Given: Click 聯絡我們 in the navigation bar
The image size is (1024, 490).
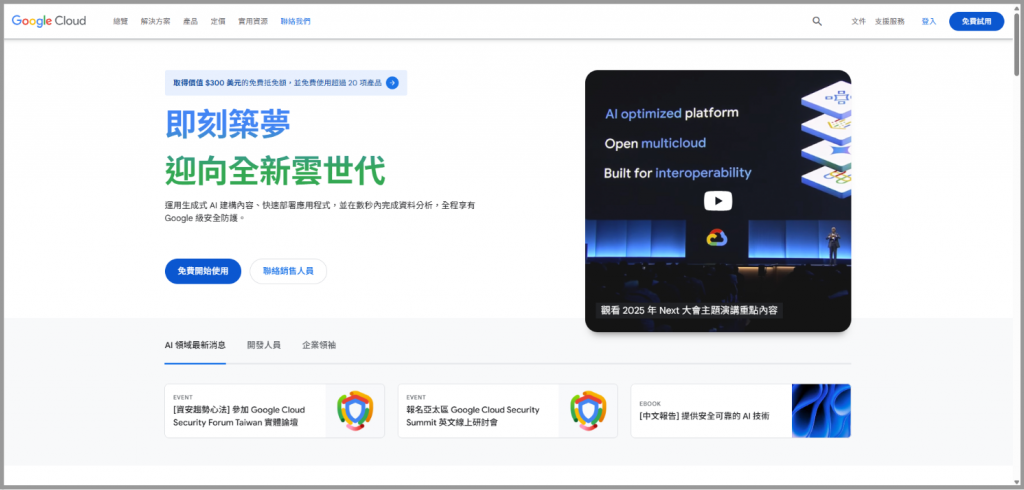Looking at the screenshot, I should (296, 22).
